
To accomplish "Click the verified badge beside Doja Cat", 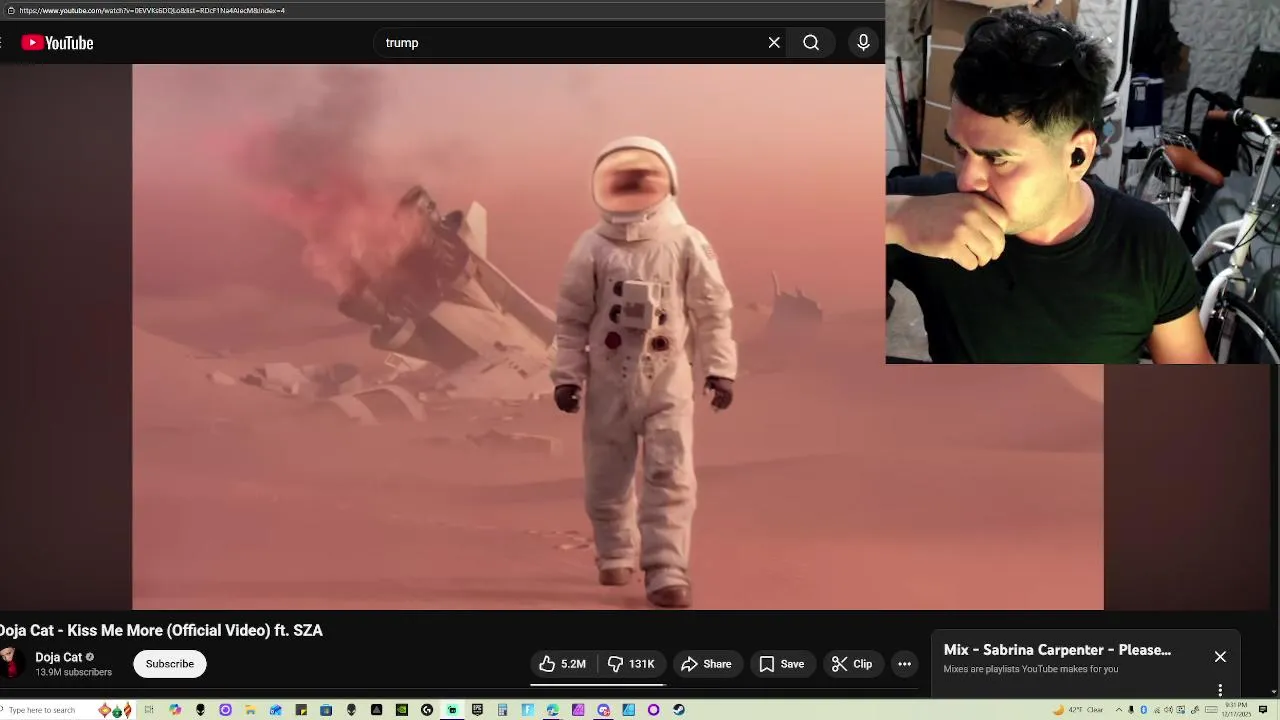I will point(90,657).
